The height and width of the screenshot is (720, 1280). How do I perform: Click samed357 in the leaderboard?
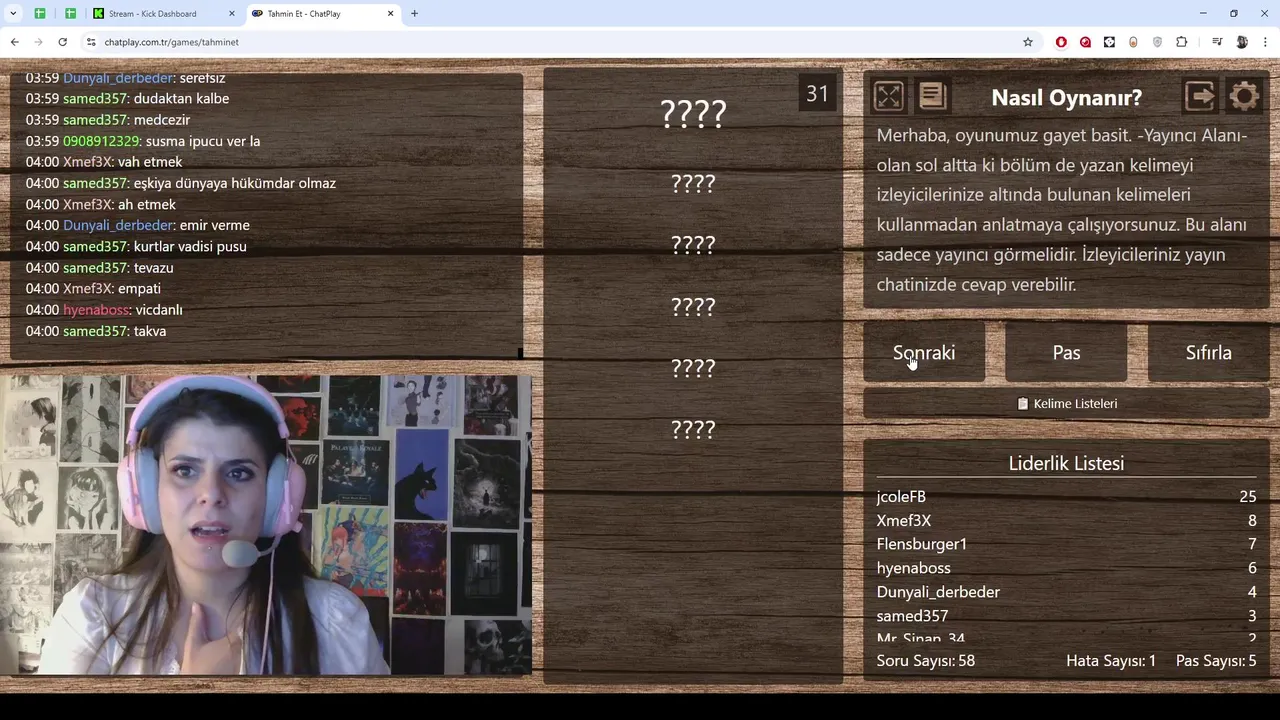click(x=912, y=616)
